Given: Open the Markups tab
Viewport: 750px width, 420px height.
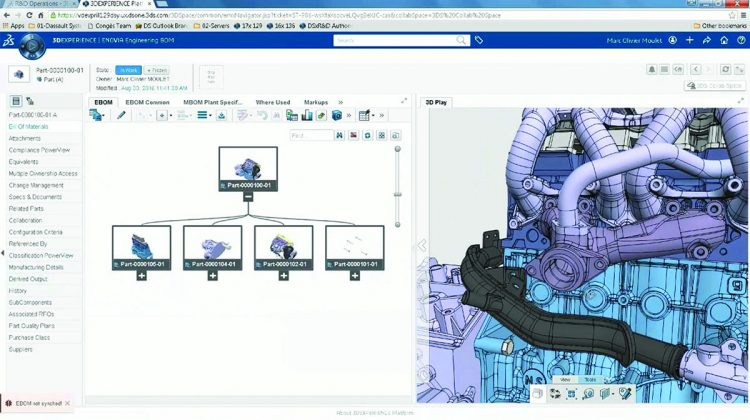Looking at the screenshot, I should coord(316,102).
